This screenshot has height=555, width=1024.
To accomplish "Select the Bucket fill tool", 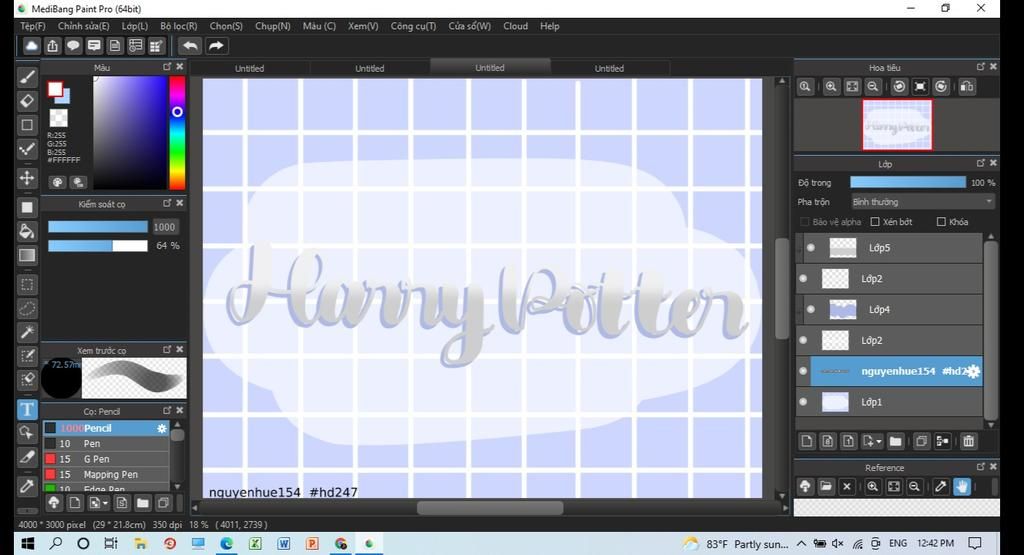I will tap(27, 231).
